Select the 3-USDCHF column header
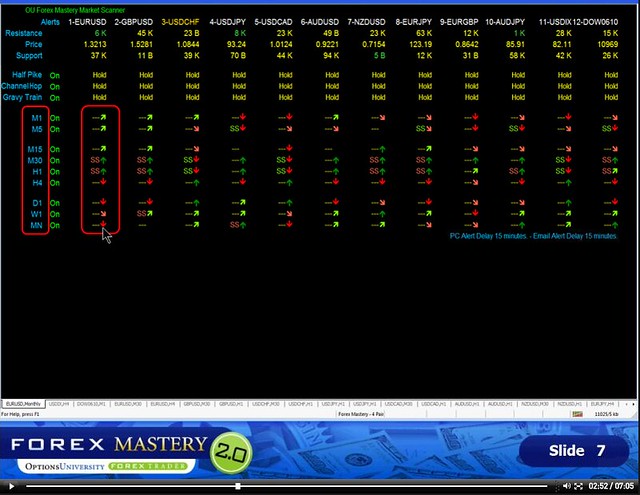The height and width of the screenshot is (495, 640). pos(180,22)
